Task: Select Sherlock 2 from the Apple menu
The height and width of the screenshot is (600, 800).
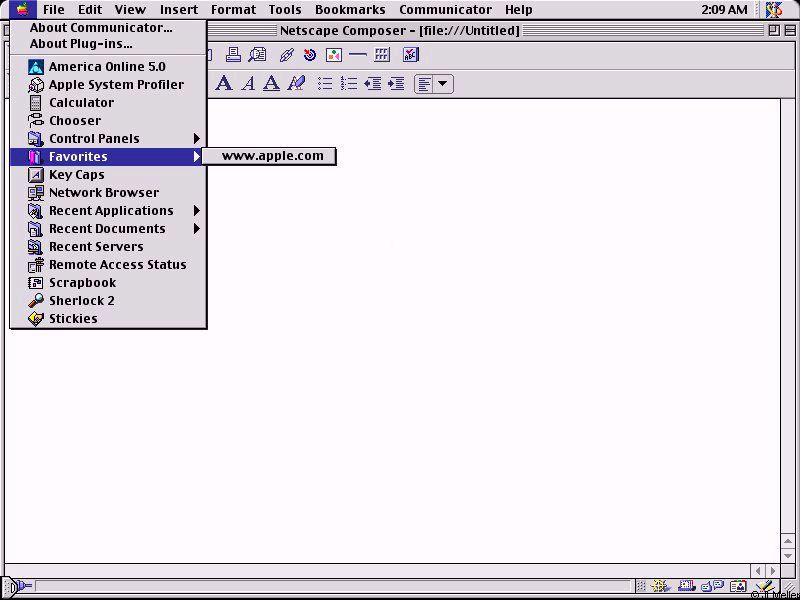Action: [x=82, y=300]
